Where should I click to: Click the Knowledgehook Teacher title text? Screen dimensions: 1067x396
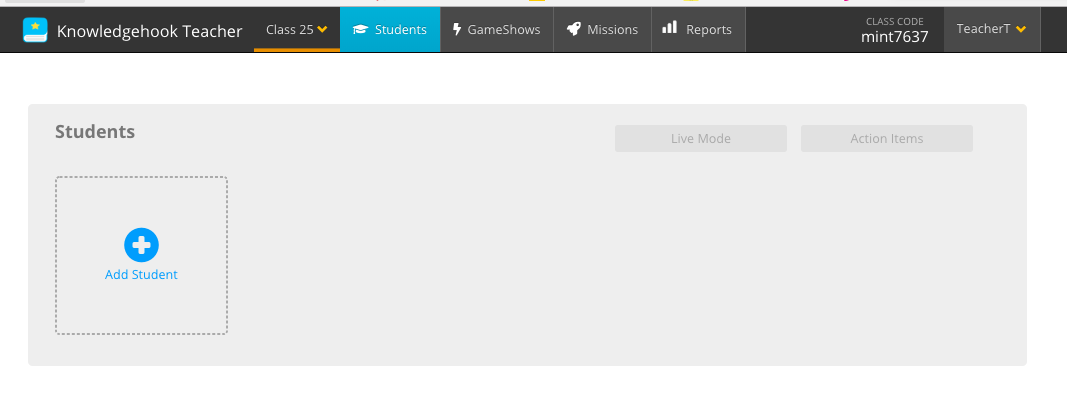click(150, 31)
